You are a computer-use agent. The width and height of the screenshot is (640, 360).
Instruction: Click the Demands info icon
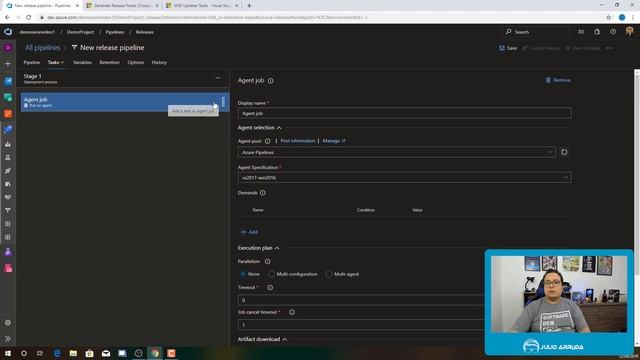(x=262, y=193)
